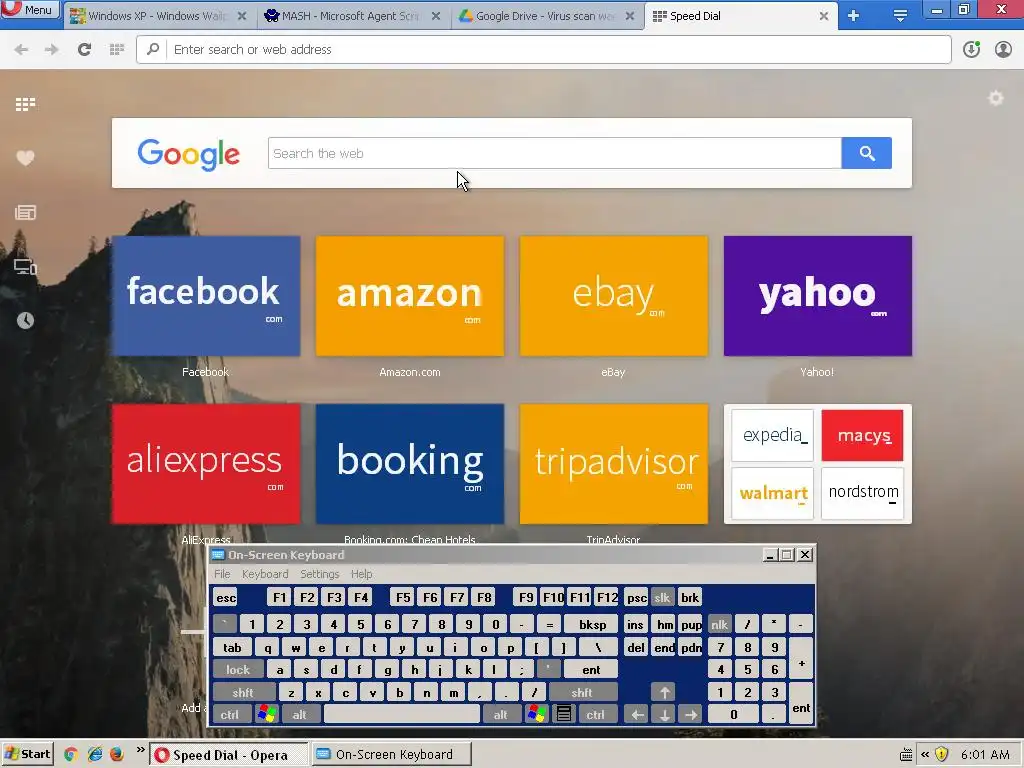The image size is (1024, 768).
Task: Open the expedia thumbnail in folder
Action: tap(773, 436)
